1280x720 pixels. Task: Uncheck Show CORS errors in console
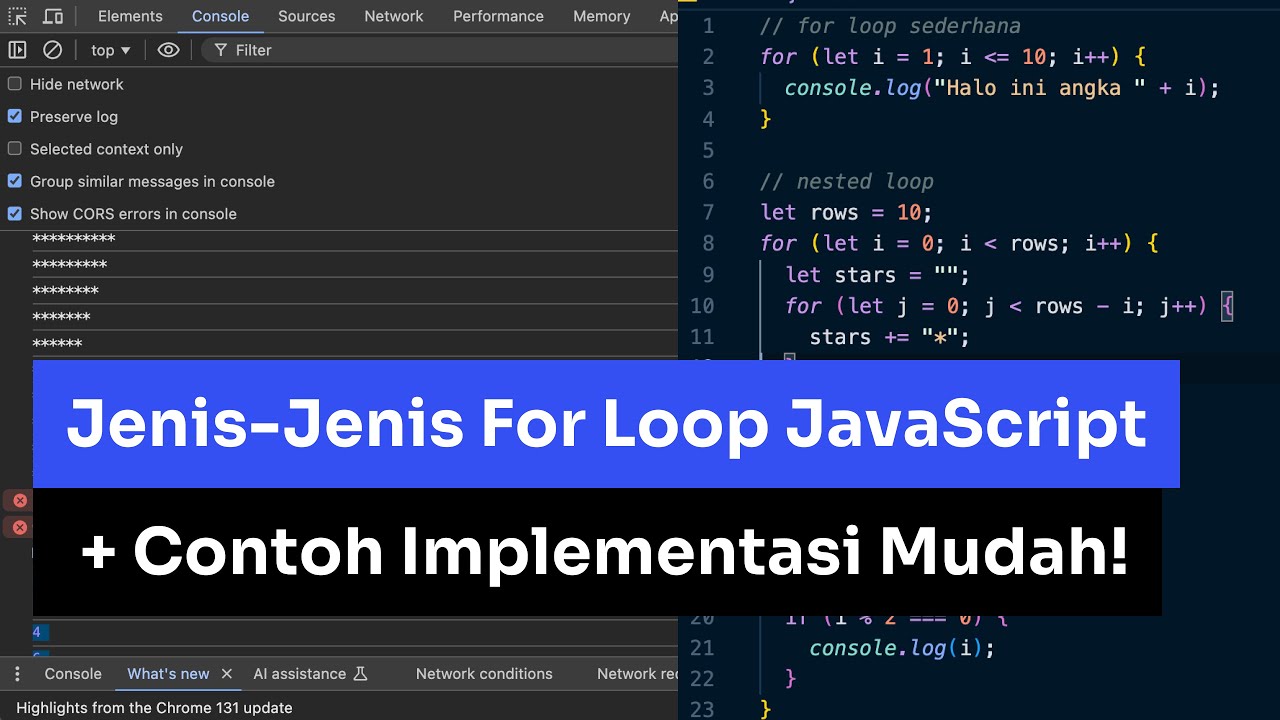click(15, 213)
